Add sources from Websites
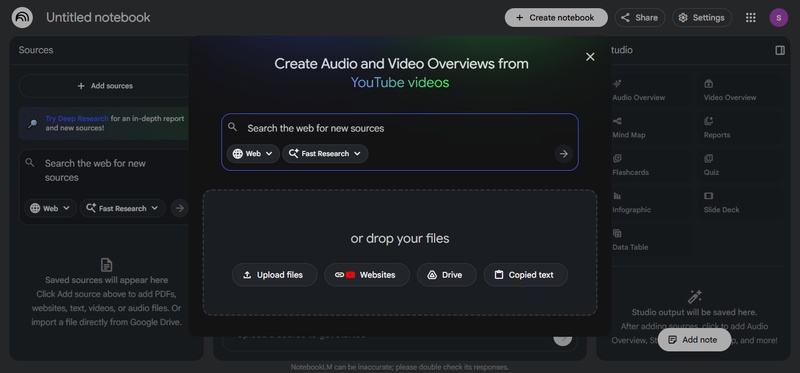Viewport: 800px width, 373px height. 367,275
